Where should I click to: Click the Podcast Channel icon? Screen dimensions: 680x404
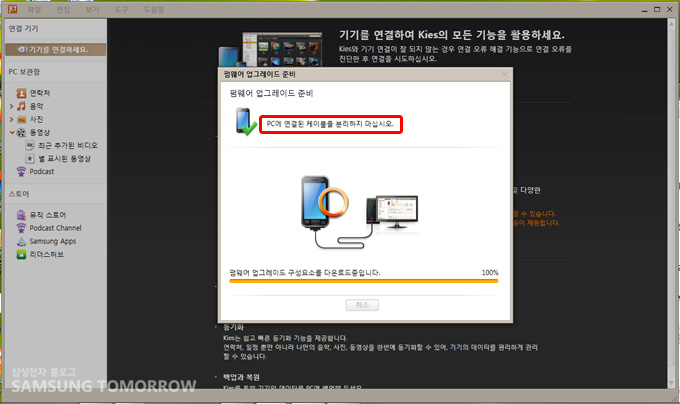[21, 228]
